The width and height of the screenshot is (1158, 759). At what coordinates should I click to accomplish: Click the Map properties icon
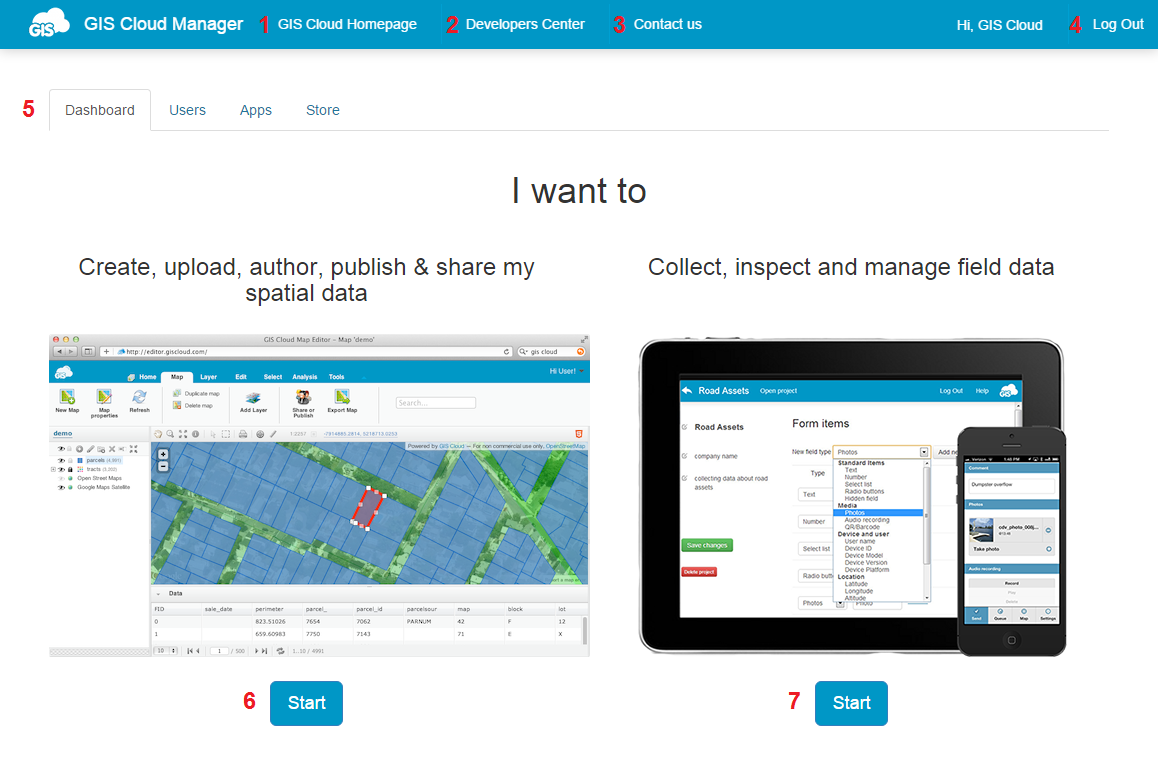click(104, 398)
